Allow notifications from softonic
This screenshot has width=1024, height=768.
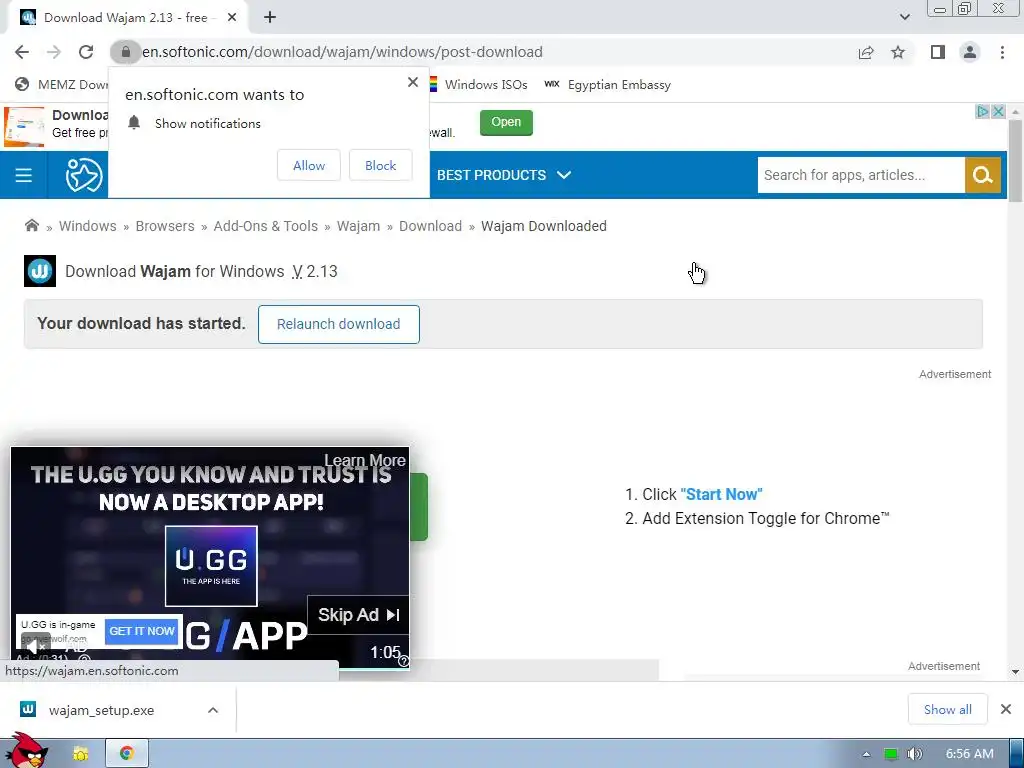click(309, 165)
